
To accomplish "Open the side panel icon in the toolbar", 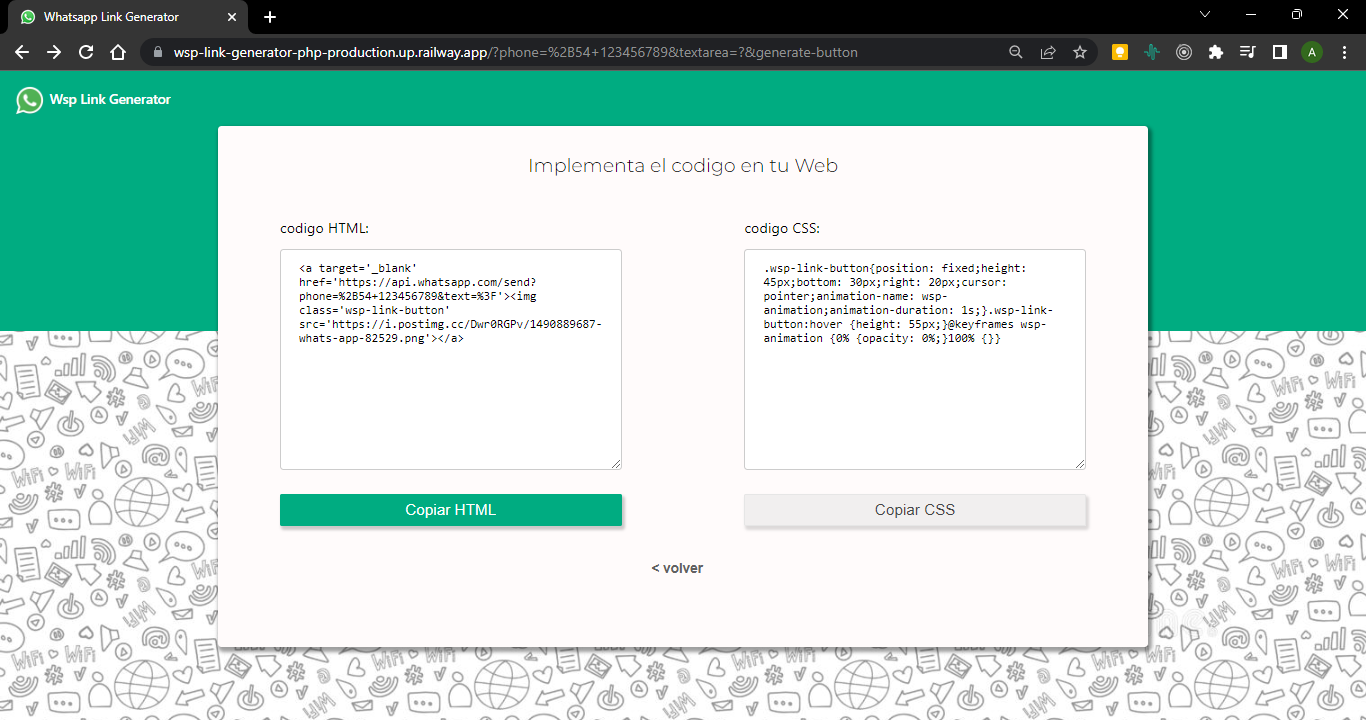I will coord(1280,51).
